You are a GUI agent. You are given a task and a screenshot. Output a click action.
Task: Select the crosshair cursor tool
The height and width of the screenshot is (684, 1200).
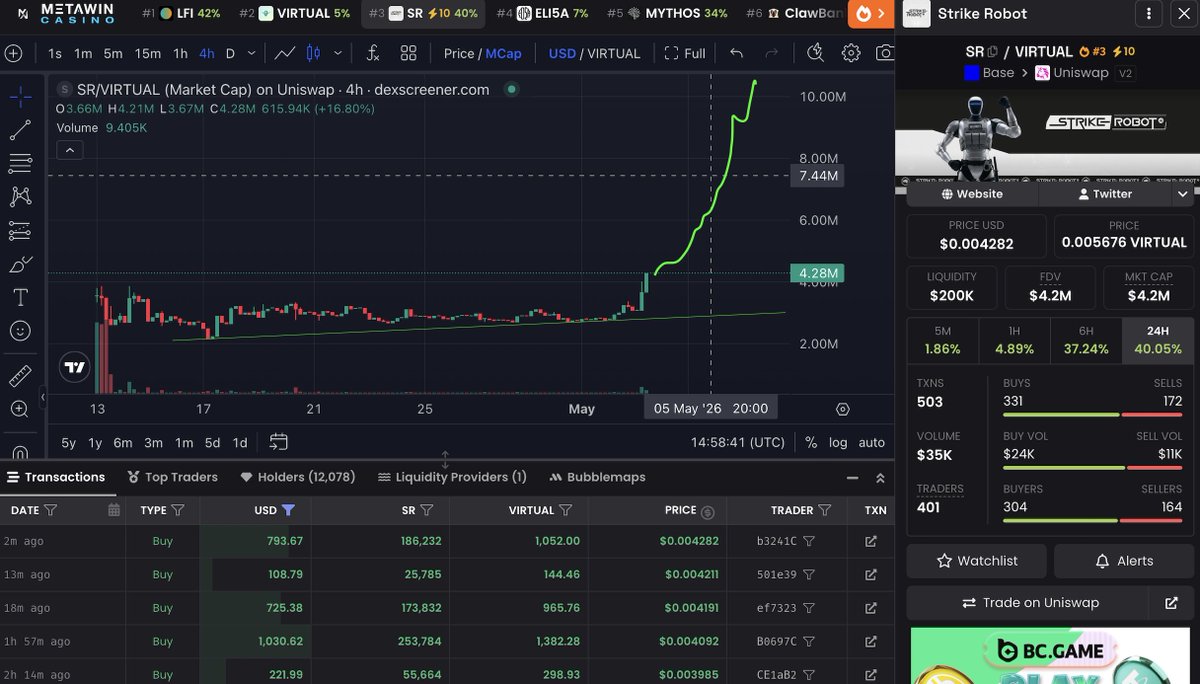(x=20, y=96)
